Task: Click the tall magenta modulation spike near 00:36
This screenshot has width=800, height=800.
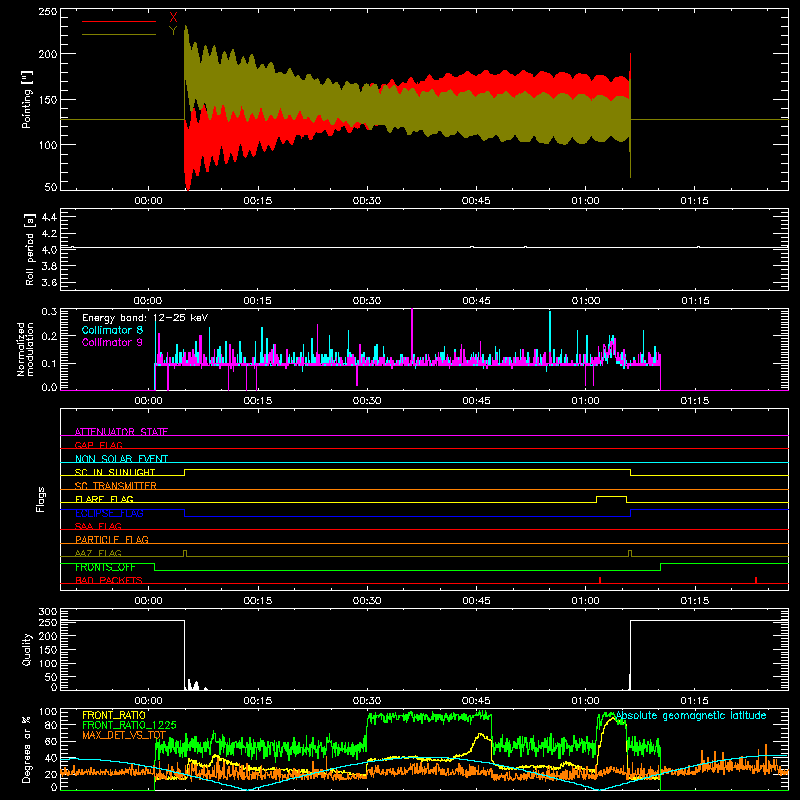Action: [x=412, y=334]
